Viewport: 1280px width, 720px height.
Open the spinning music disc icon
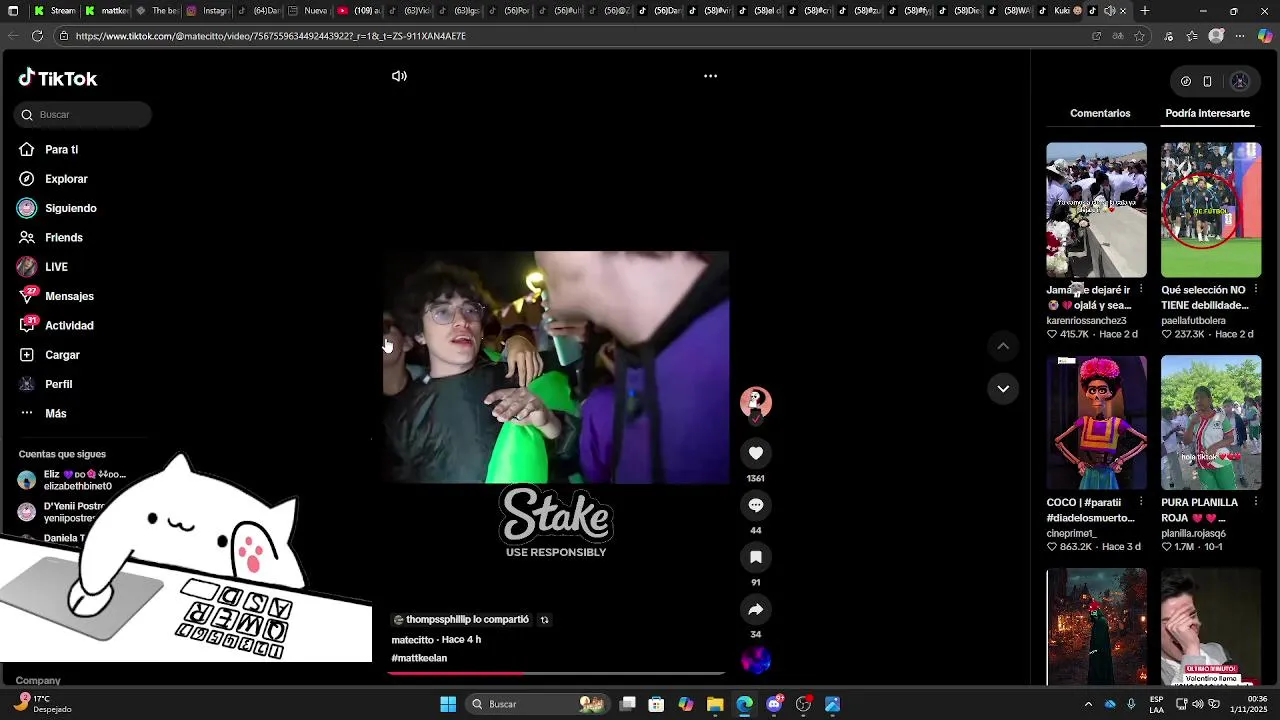(x=756, y=660)
